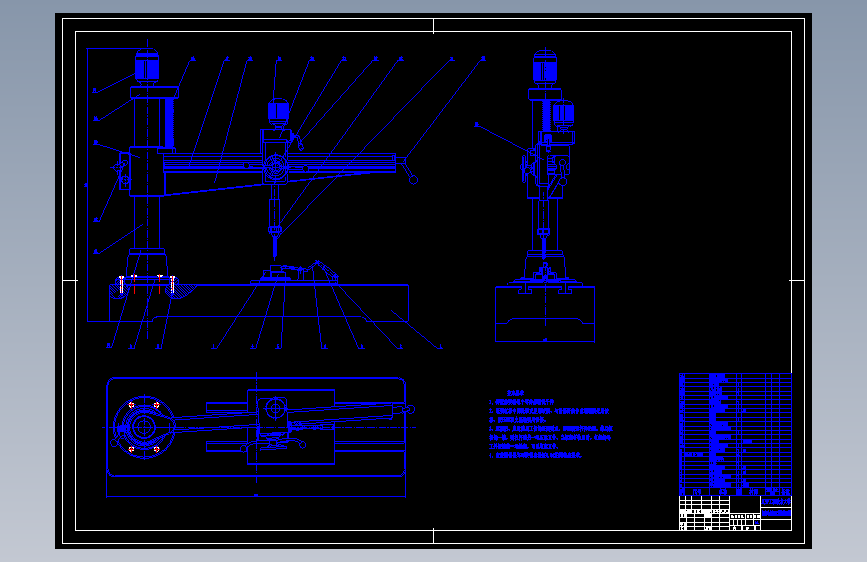
Task: Select the top motor in the side view
Action: tap(545, 67)
